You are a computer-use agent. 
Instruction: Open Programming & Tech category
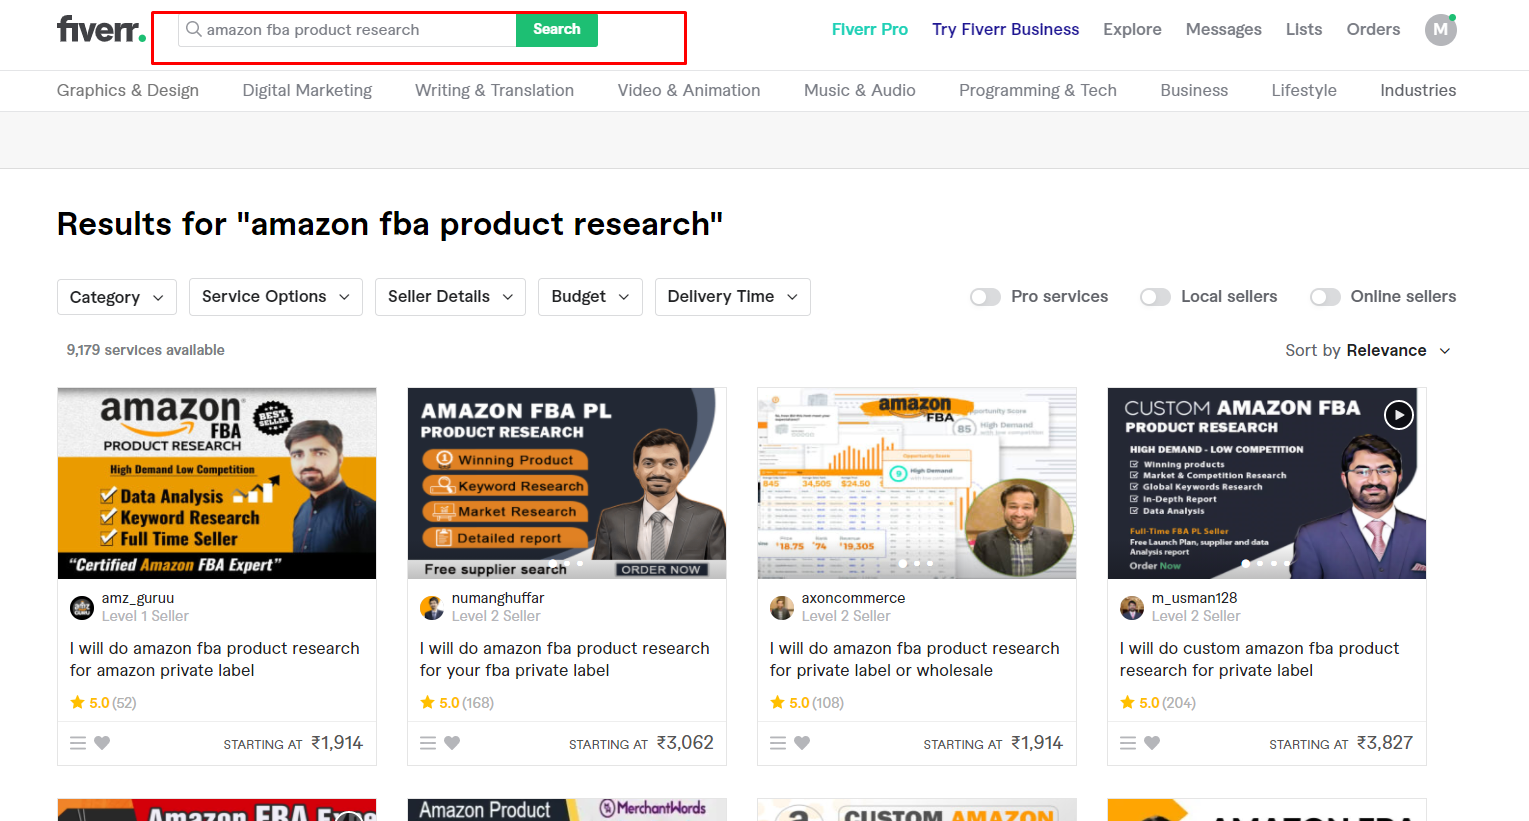click(1038, 90)
